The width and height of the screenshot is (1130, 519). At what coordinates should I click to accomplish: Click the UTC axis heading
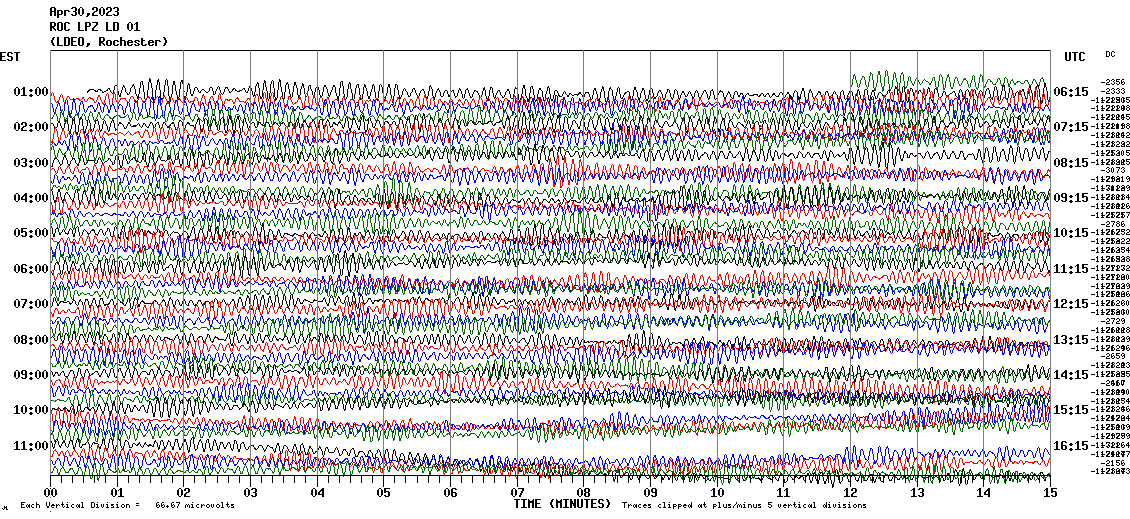[1075, 57]
